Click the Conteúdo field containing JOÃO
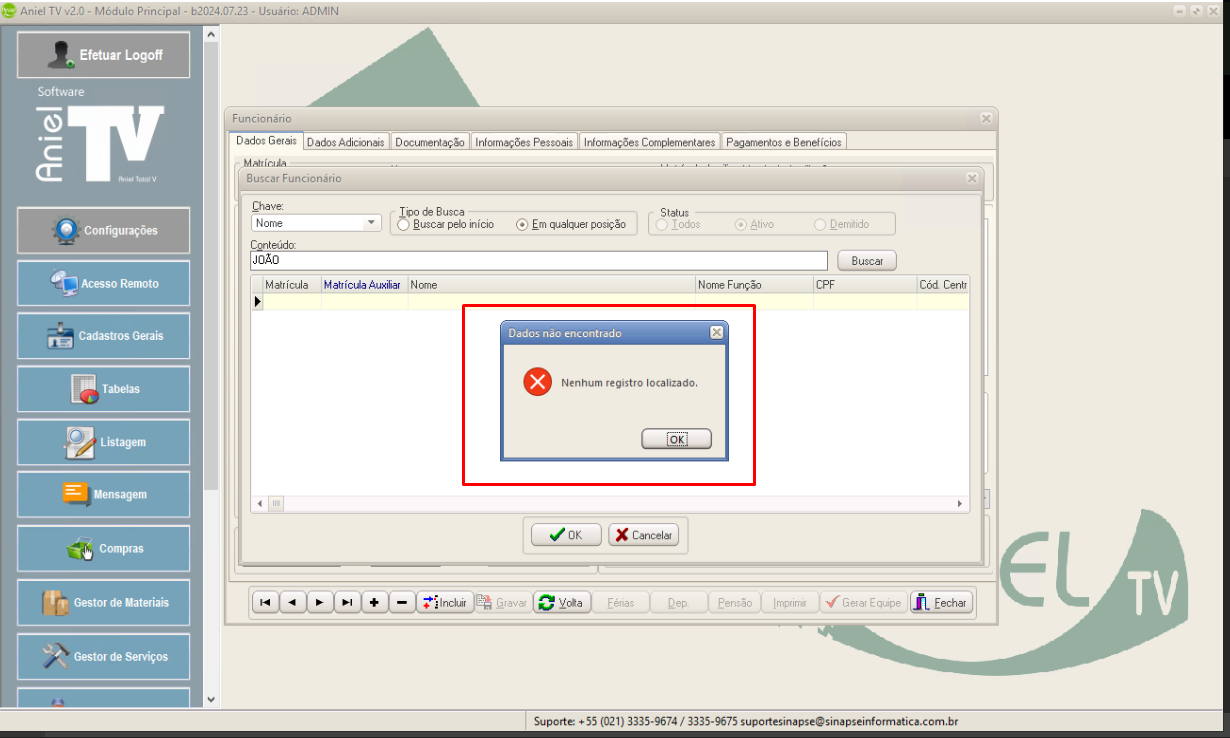Screen dimensions: 1230x738 pos(538,261)
